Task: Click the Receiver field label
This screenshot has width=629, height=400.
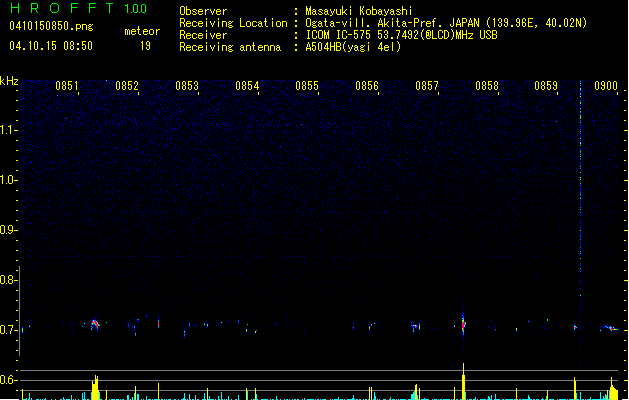Action: pyautogui.click(x=203, y=35)
